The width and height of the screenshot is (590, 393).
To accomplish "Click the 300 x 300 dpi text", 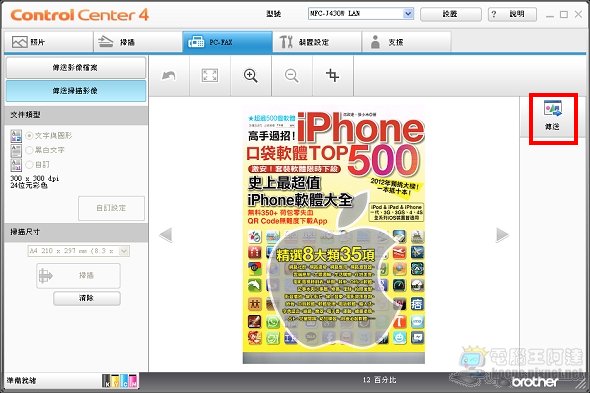I will (x=35, y=178).
